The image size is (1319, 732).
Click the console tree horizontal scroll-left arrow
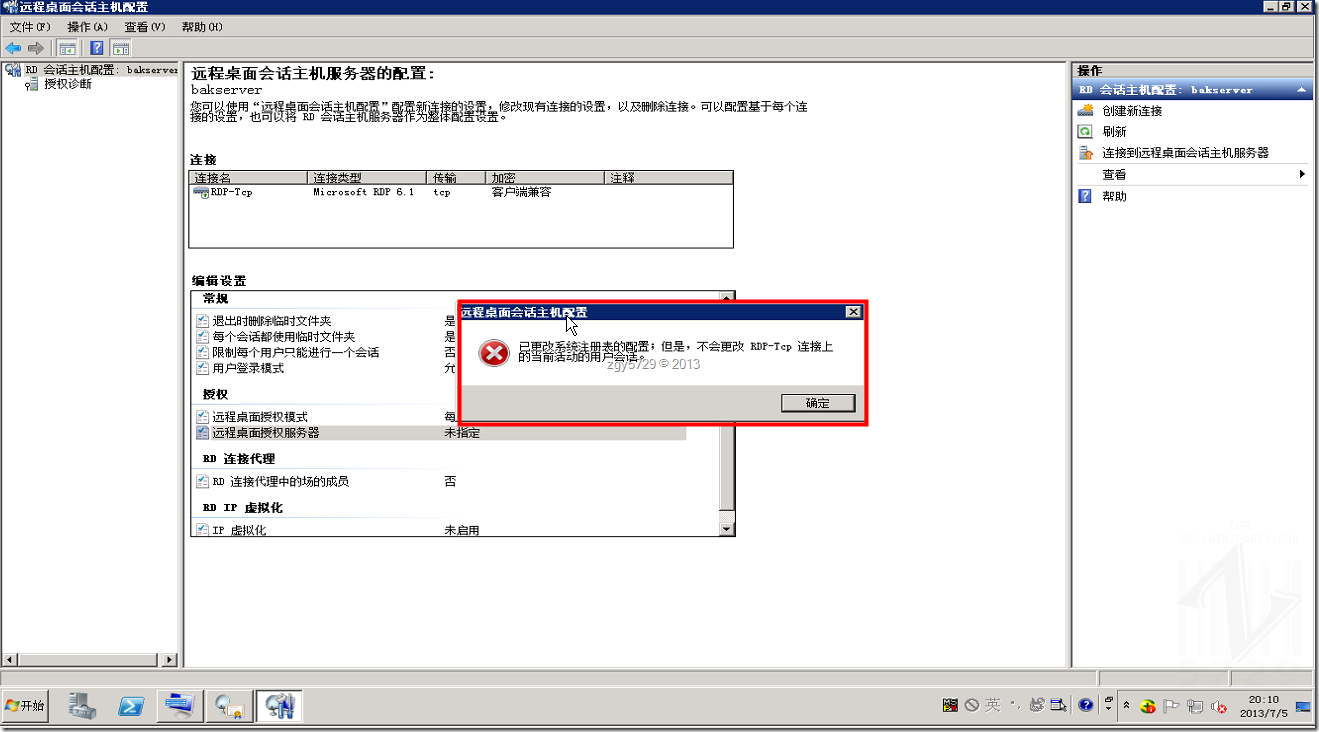pos(11,660)
